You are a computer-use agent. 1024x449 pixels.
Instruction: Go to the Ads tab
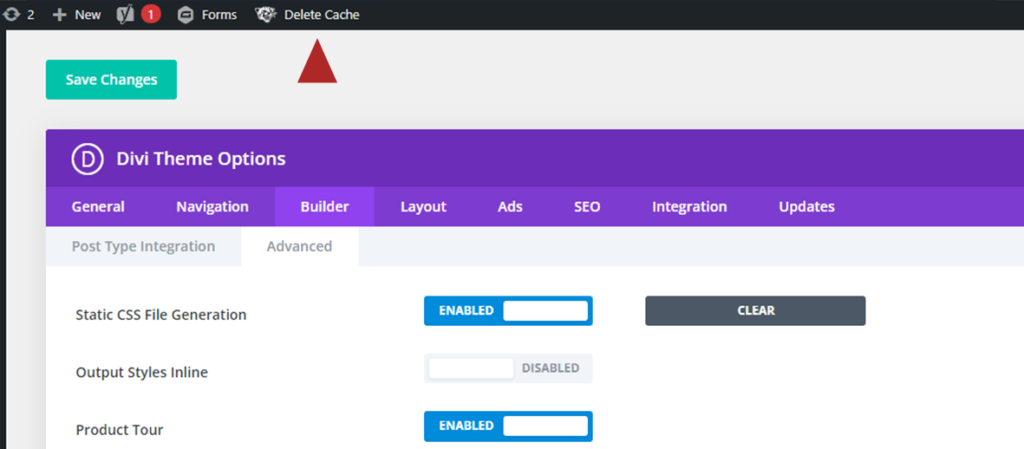pyautogui.click(x=510, y=207)
